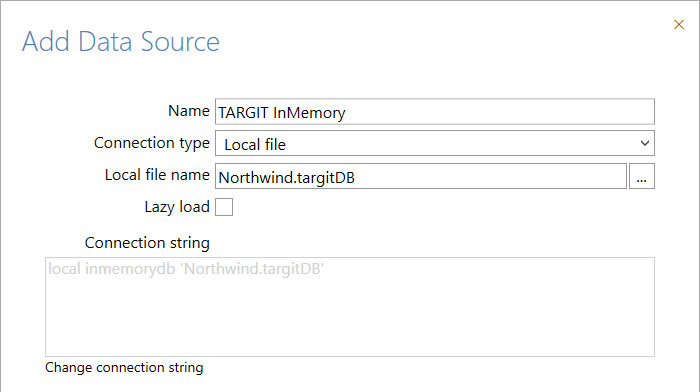700x392 pixels.
Task: Click the Name field containing TARGIT InMemory
Action: 435,112
